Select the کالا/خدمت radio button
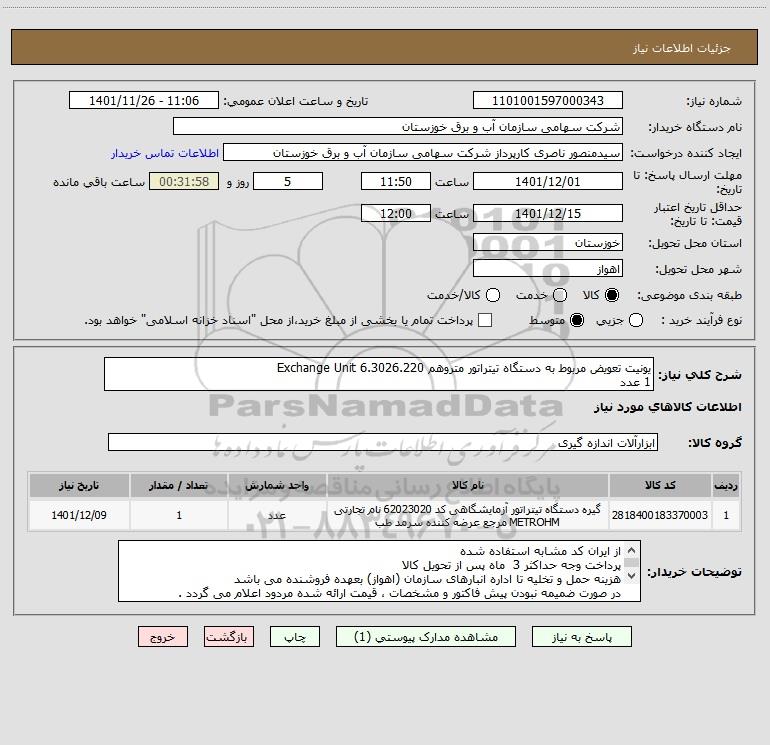 [493, 295]
